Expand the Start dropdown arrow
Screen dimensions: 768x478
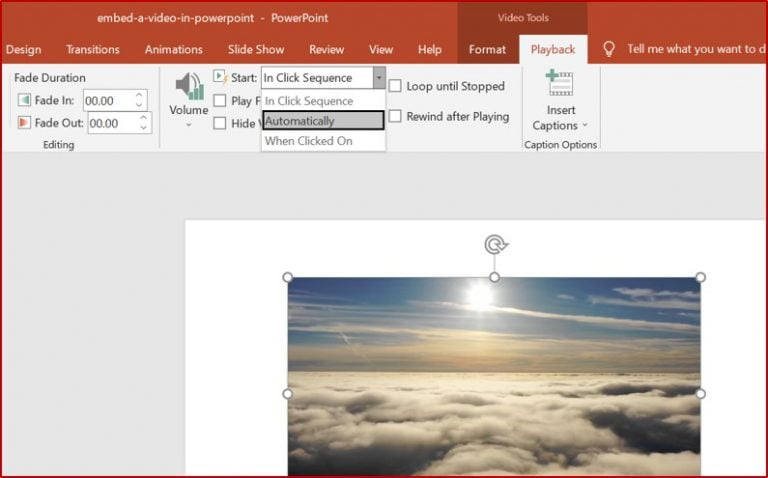(378, 78)
